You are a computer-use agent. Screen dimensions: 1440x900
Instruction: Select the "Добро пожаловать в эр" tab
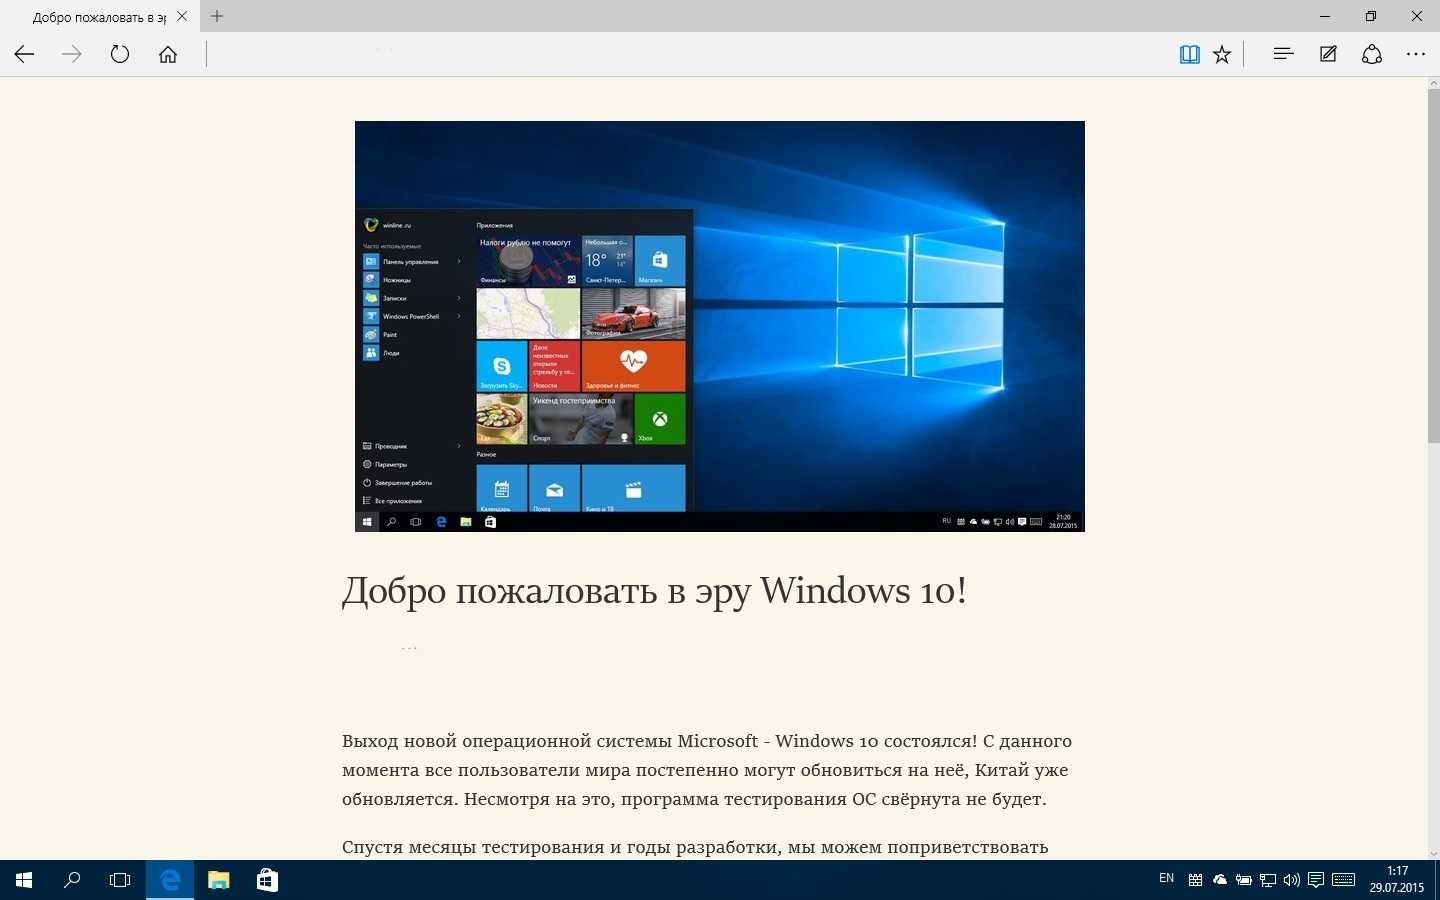click(x=99, y=17)
